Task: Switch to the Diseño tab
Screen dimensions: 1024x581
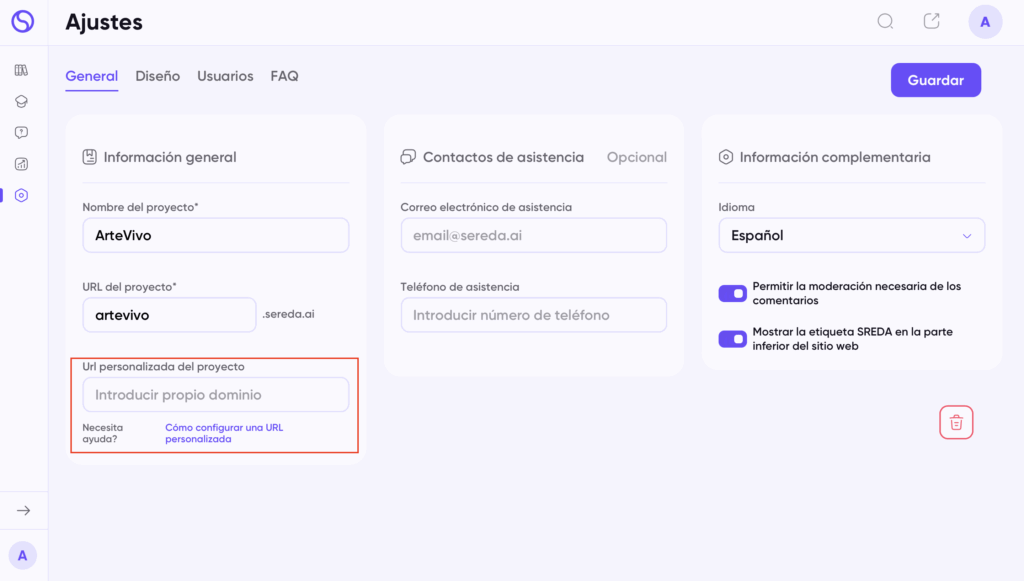Action: [157, 76]
